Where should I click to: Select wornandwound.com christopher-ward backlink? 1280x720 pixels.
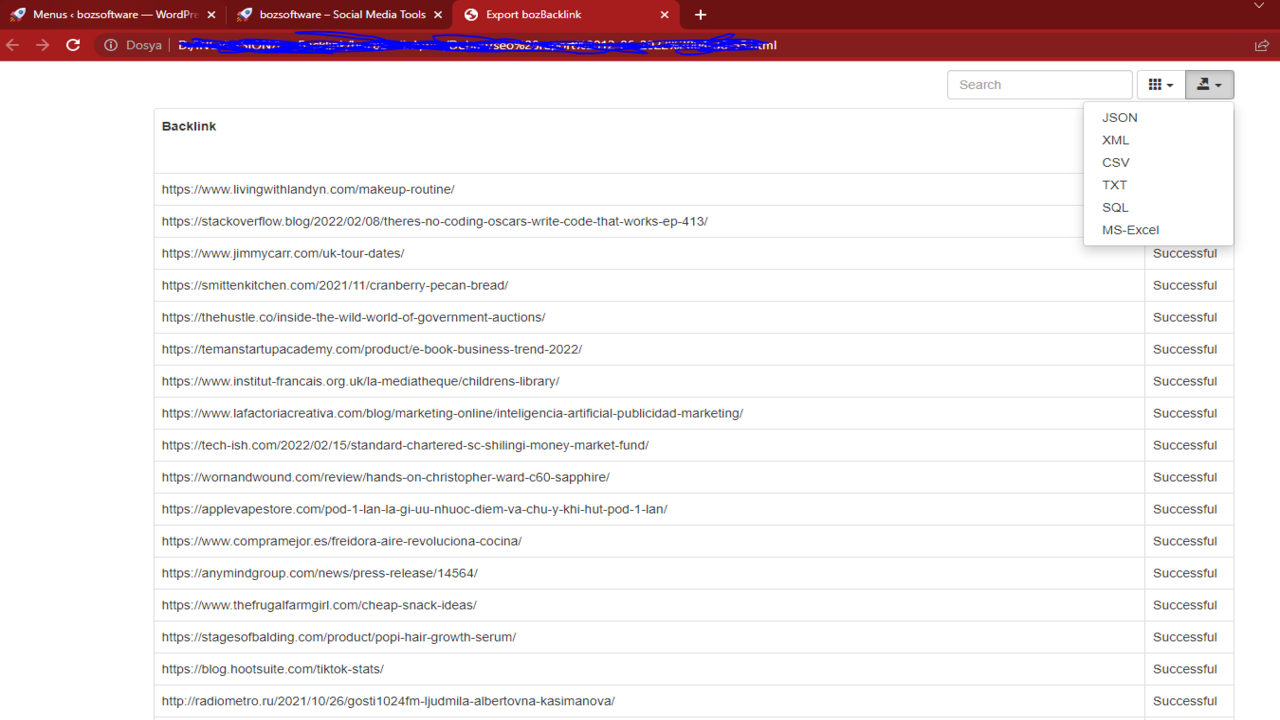(x=386, y=477)
